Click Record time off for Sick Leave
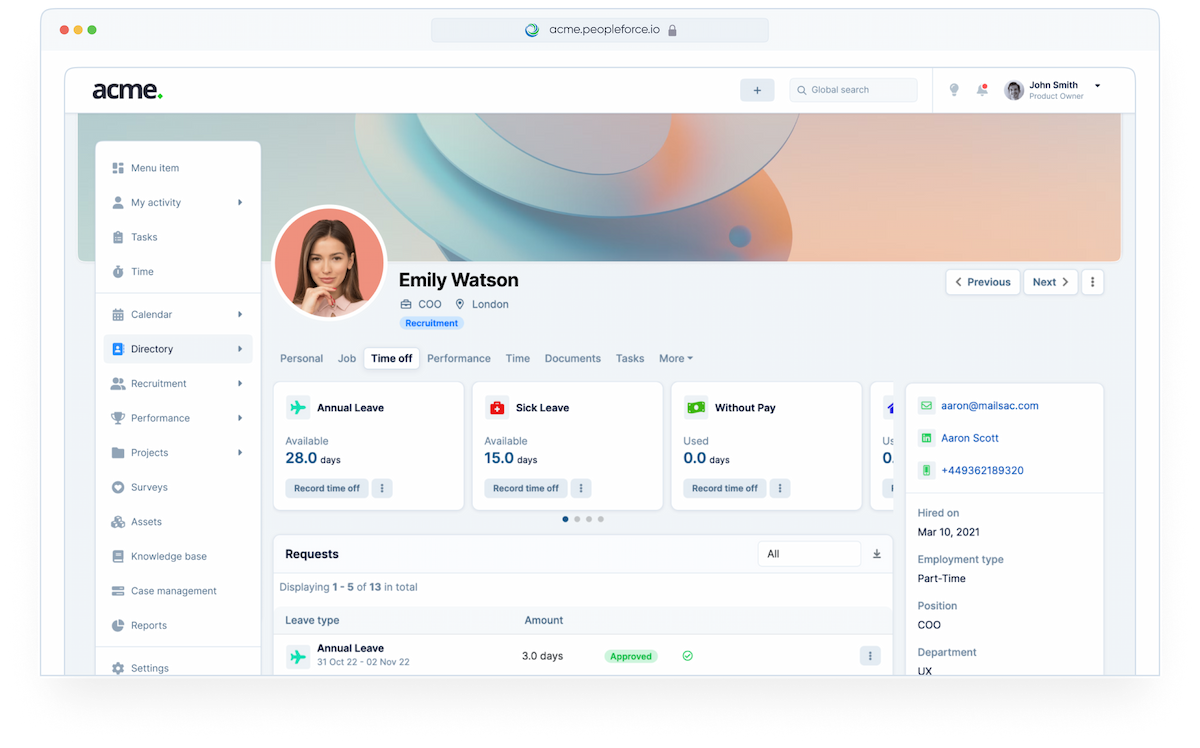 (525, 488)
